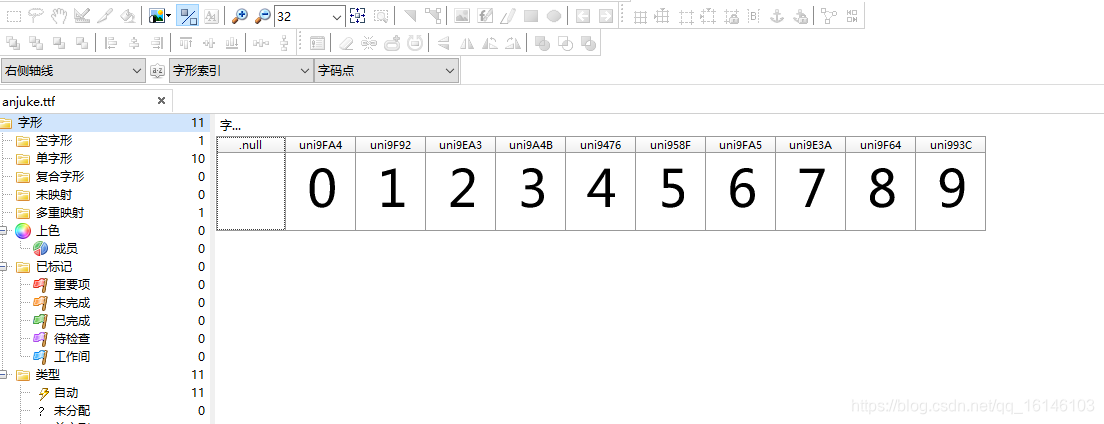The width and height of the screenshot is (1104, 424).
Task: Select the 未分配 question mark item
Action: pyautogui.click(x=72, y=411)
